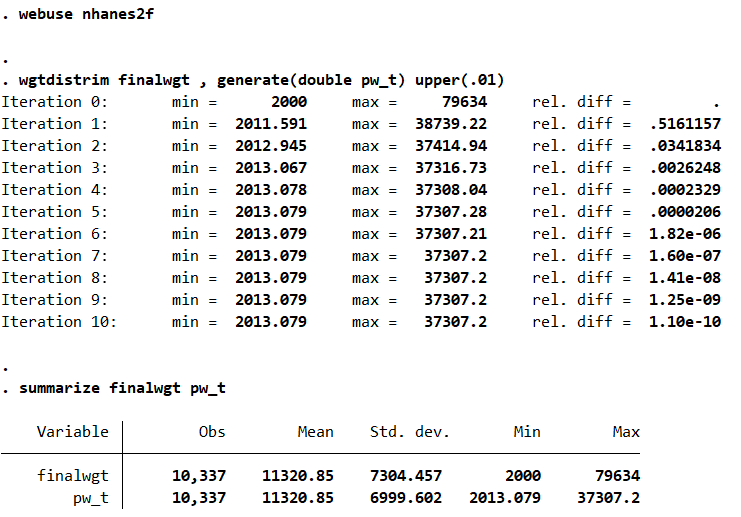Click Iteration 6 max value 37307.21
The width and height of the screenshot is (741, 517).
click(x=451, y=234)
